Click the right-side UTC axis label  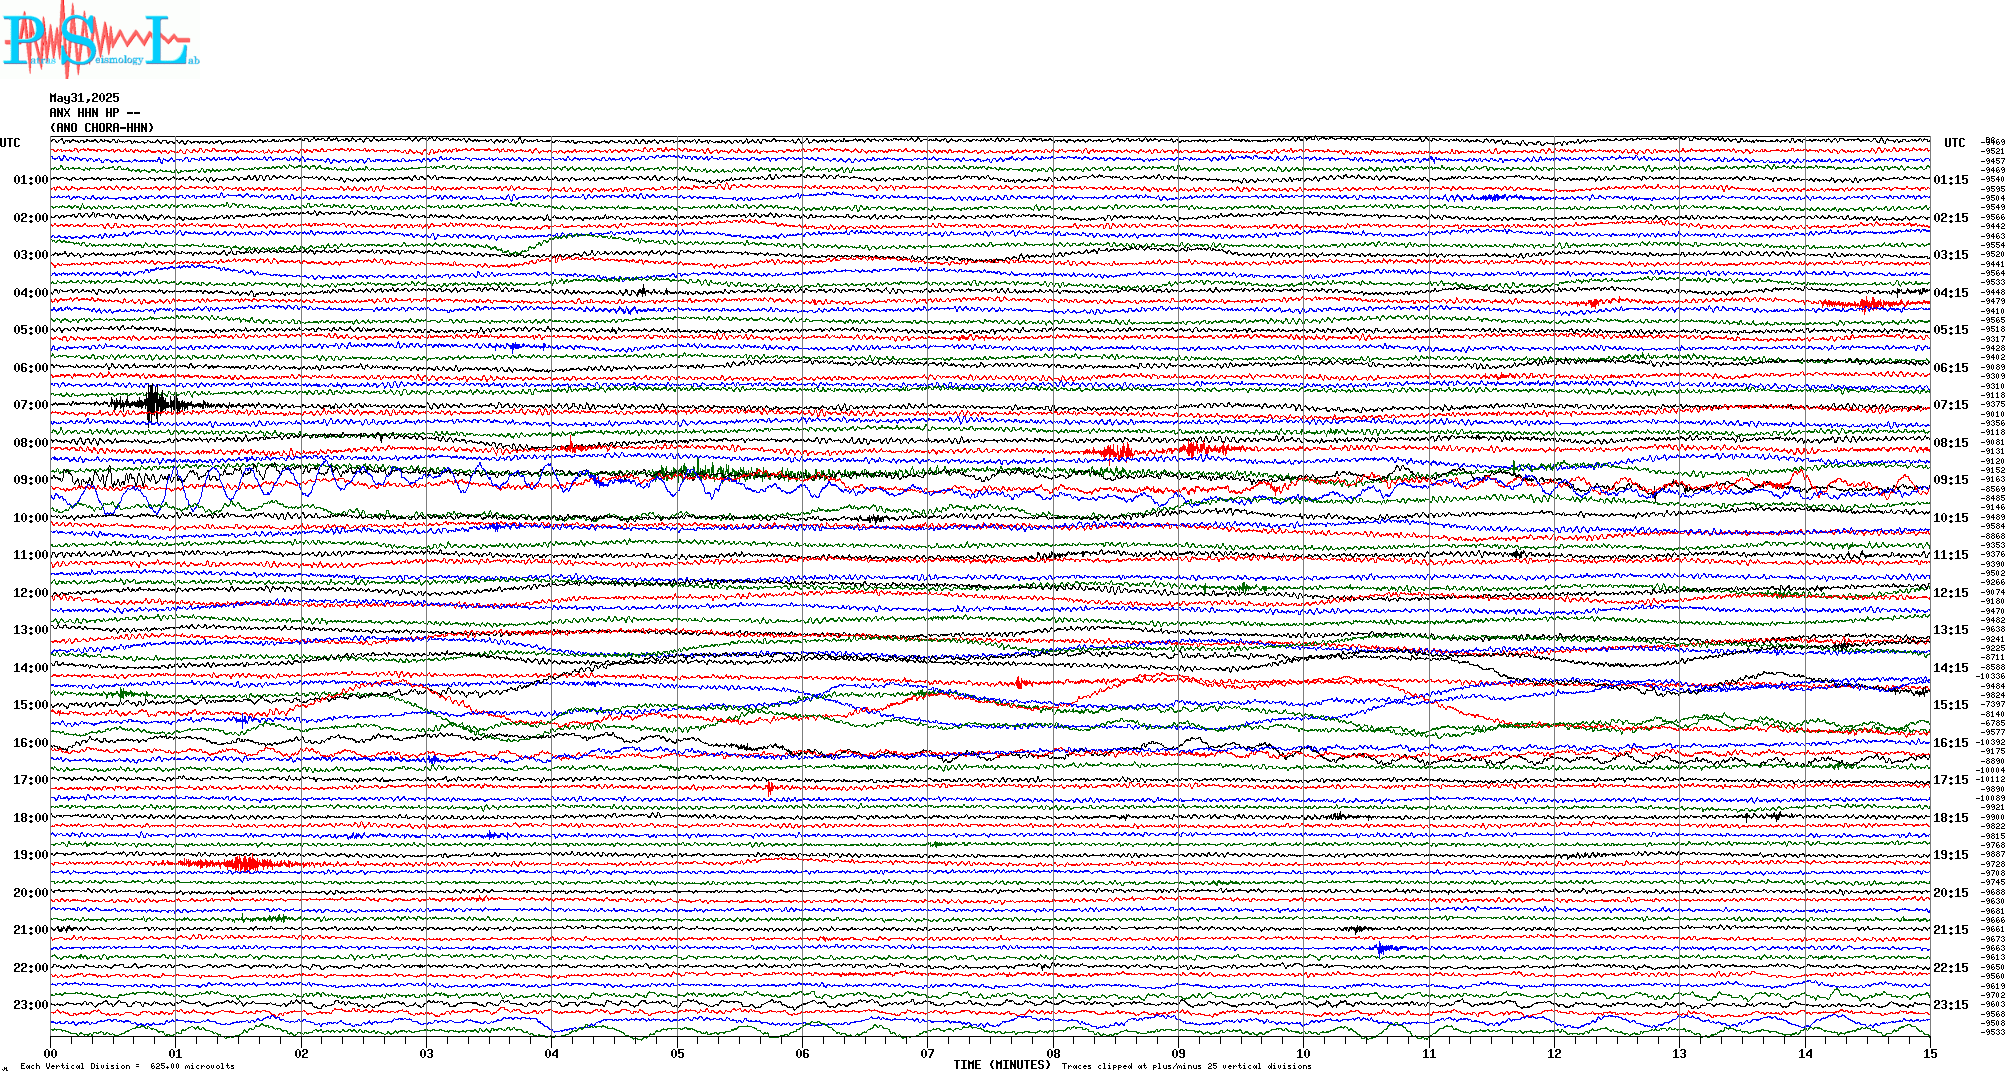coord(1954,143)
